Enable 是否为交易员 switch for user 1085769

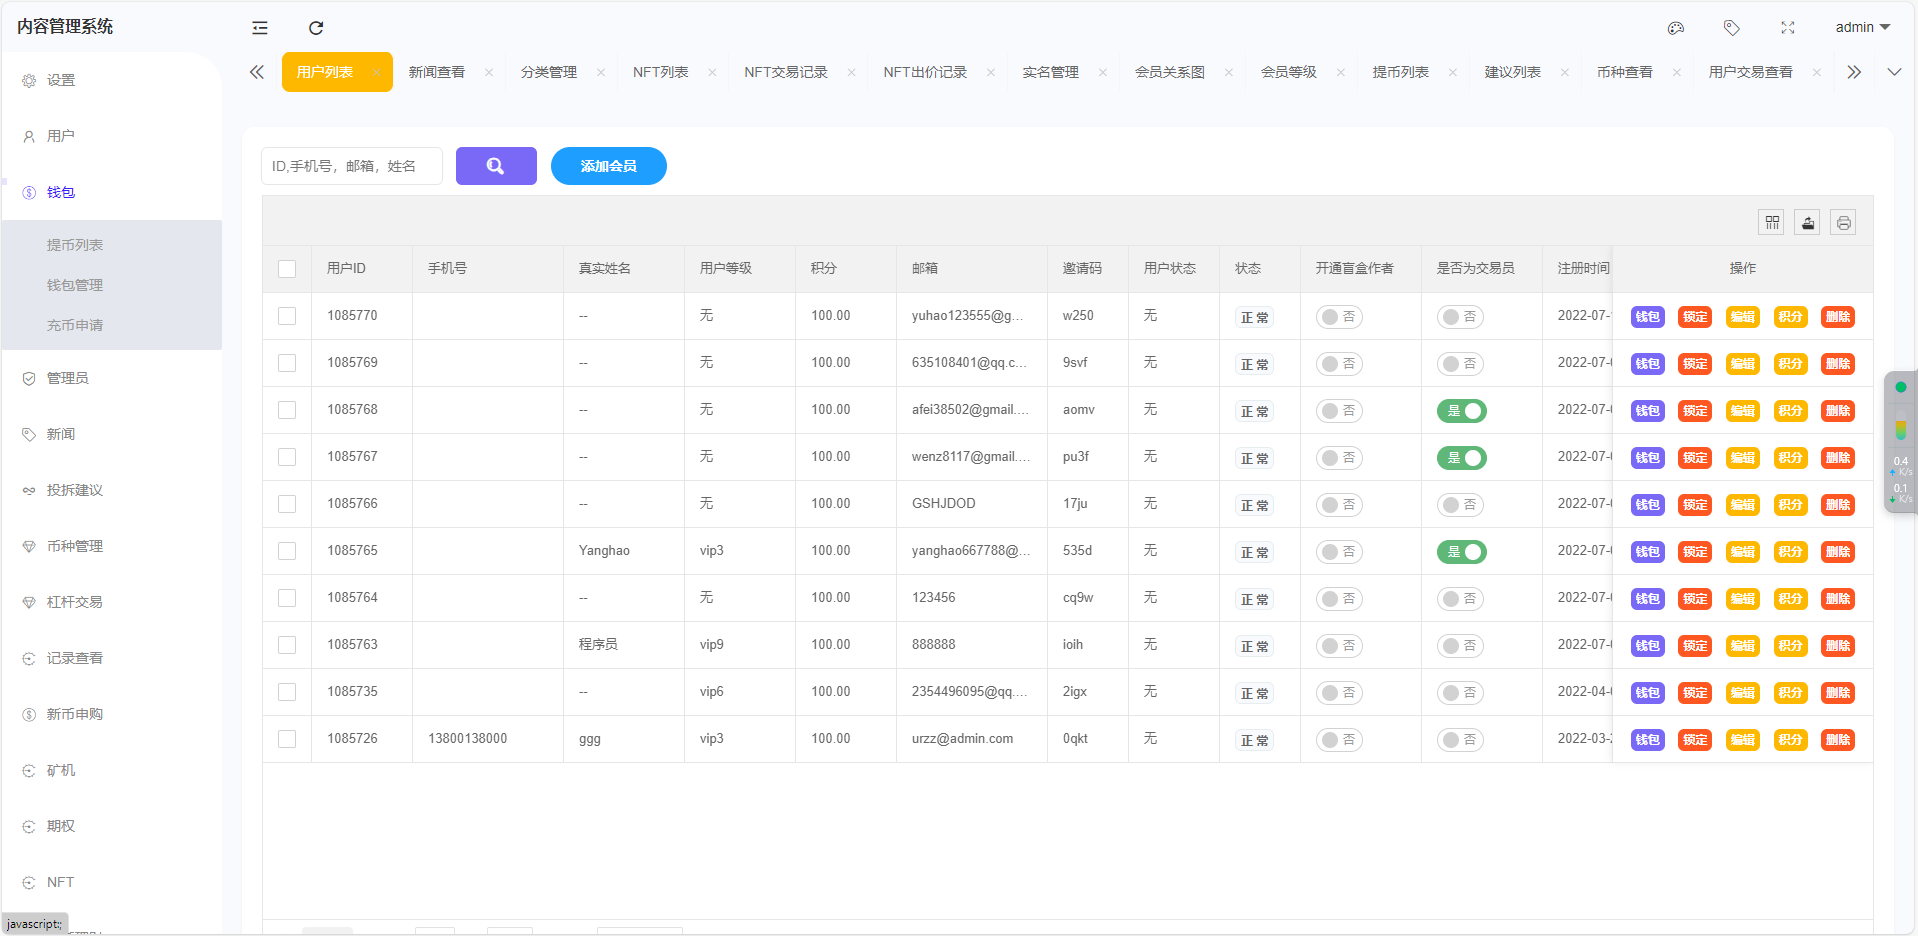(x=1460, y=364)
